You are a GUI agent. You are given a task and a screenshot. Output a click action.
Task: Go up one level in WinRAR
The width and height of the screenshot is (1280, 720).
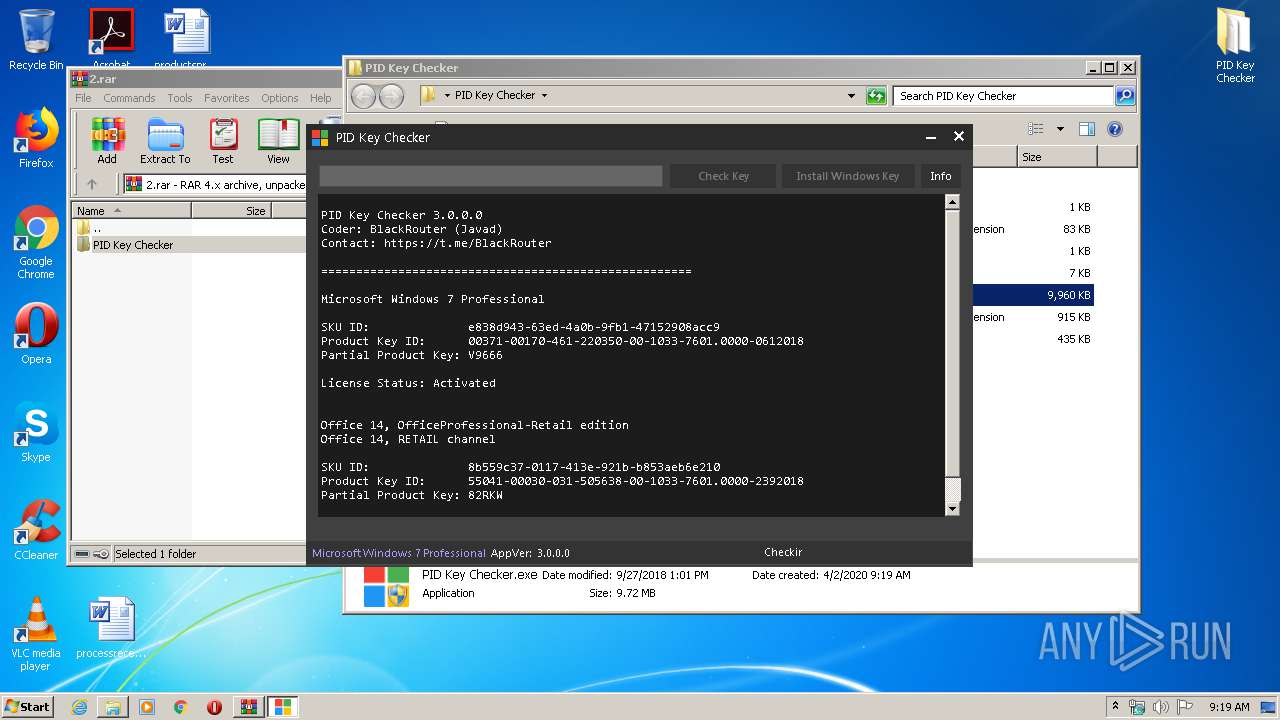92,184
